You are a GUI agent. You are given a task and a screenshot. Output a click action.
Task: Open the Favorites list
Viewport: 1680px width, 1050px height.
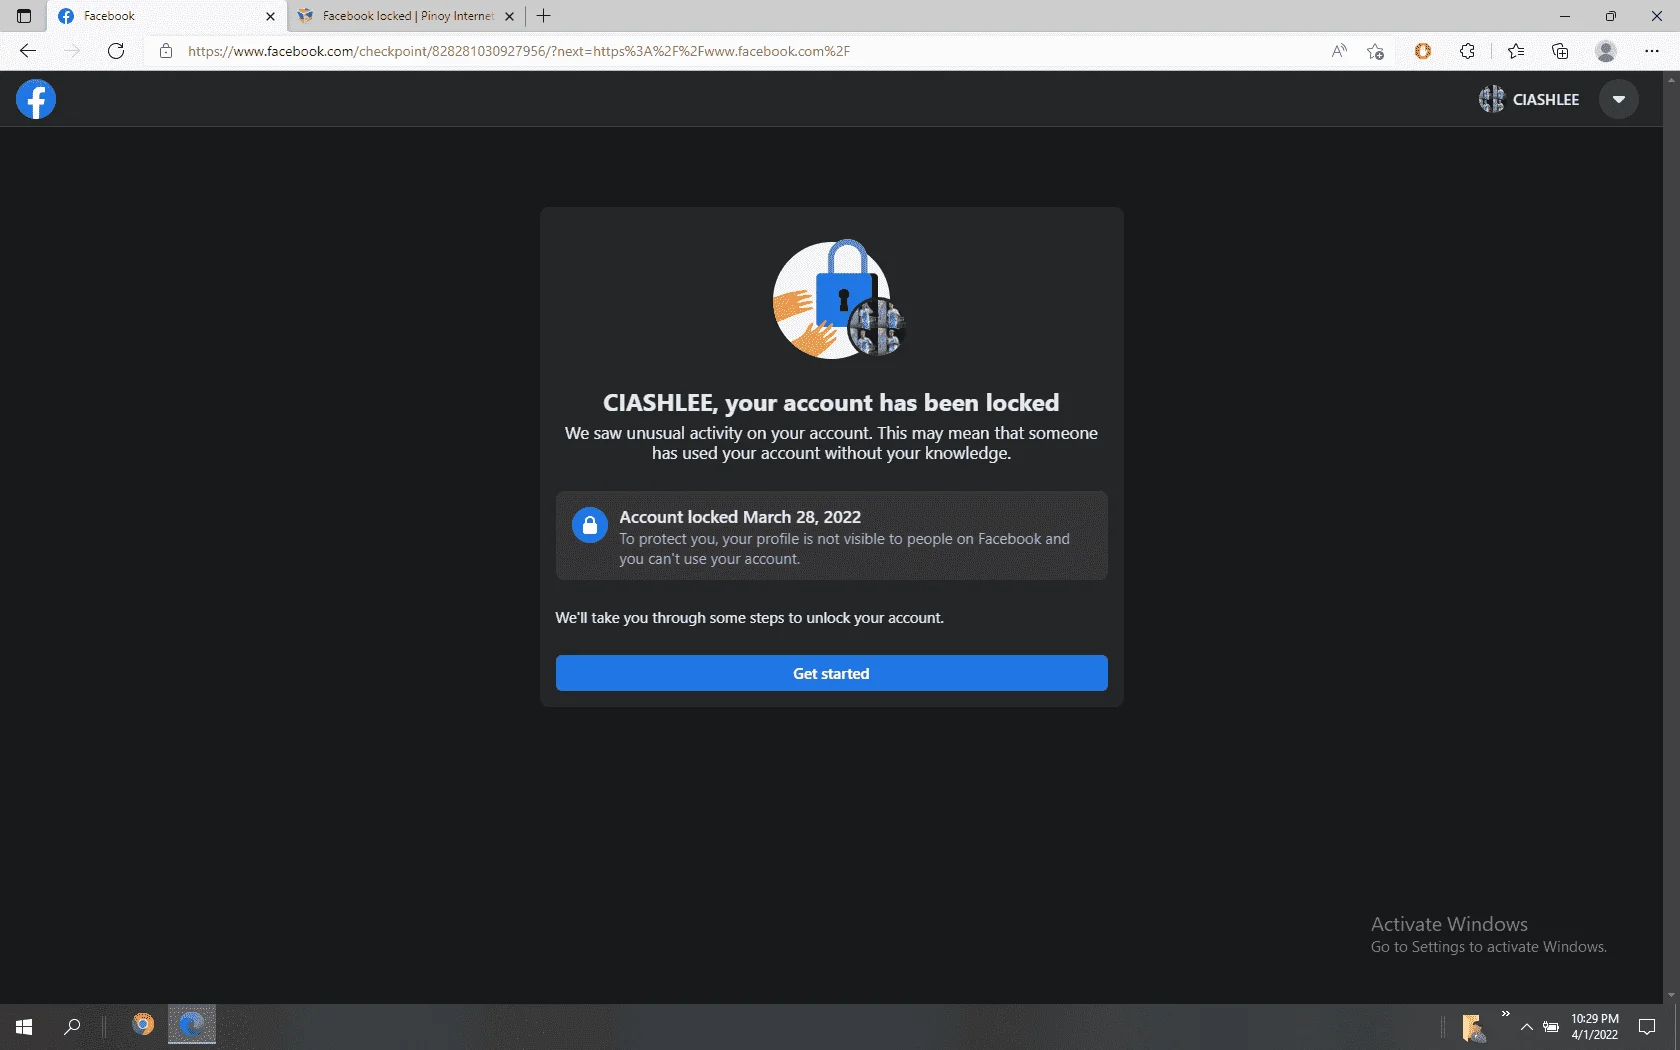point(1516,51)
